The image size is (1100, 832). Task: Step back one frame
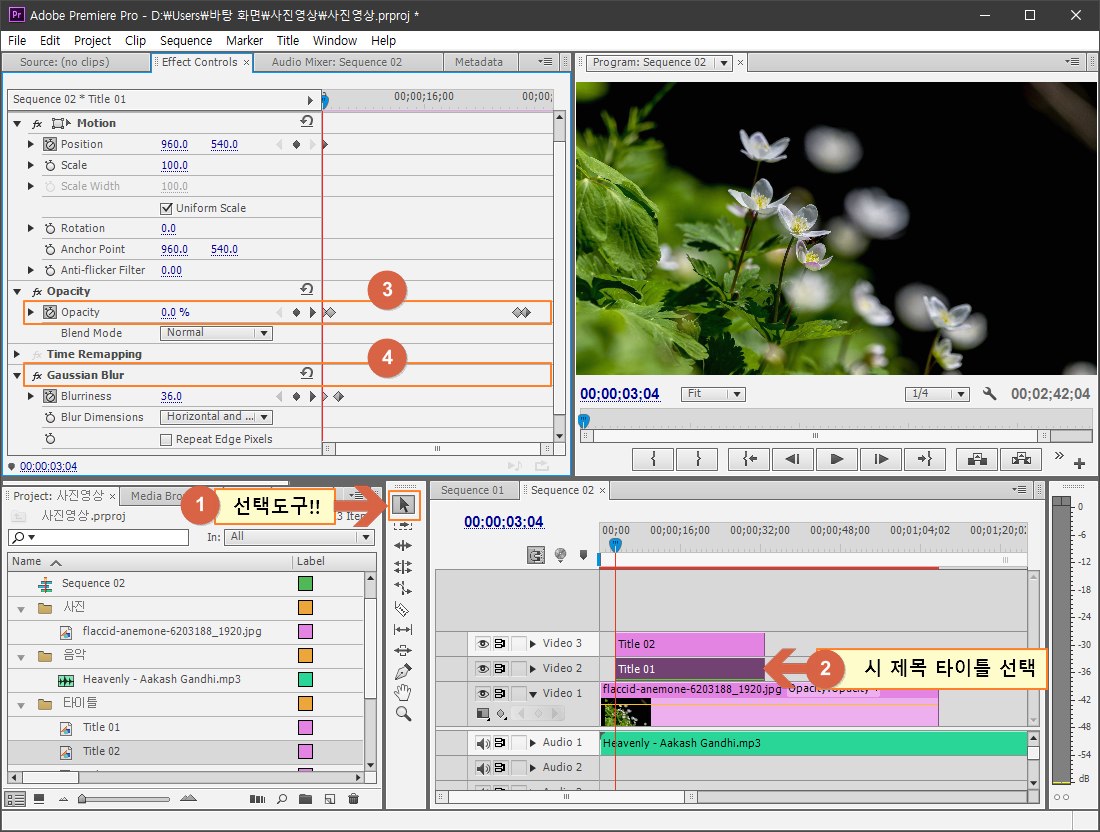793,459
